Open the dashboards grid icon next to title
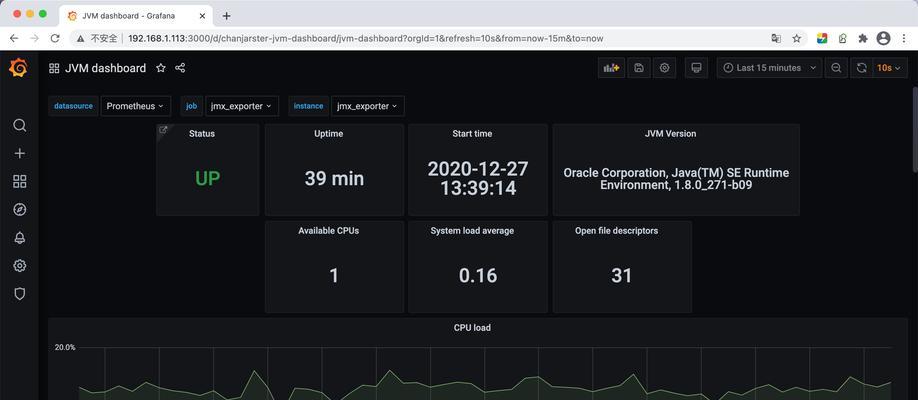Image resolution: width=918 pixels, height=400 pixels. click(x=54, y=69)
